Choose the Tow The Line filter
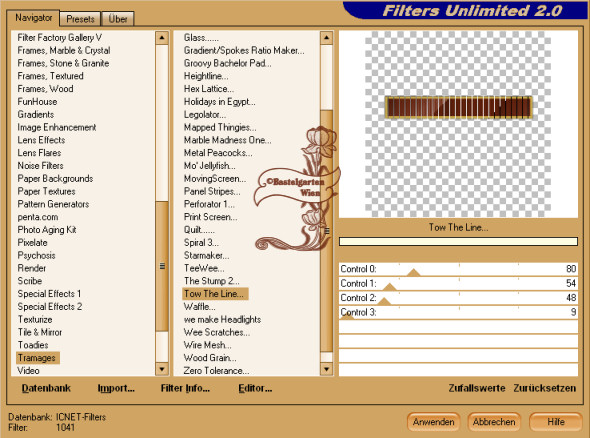The height and width of the screenshot is (438, 590). [215, 294]
